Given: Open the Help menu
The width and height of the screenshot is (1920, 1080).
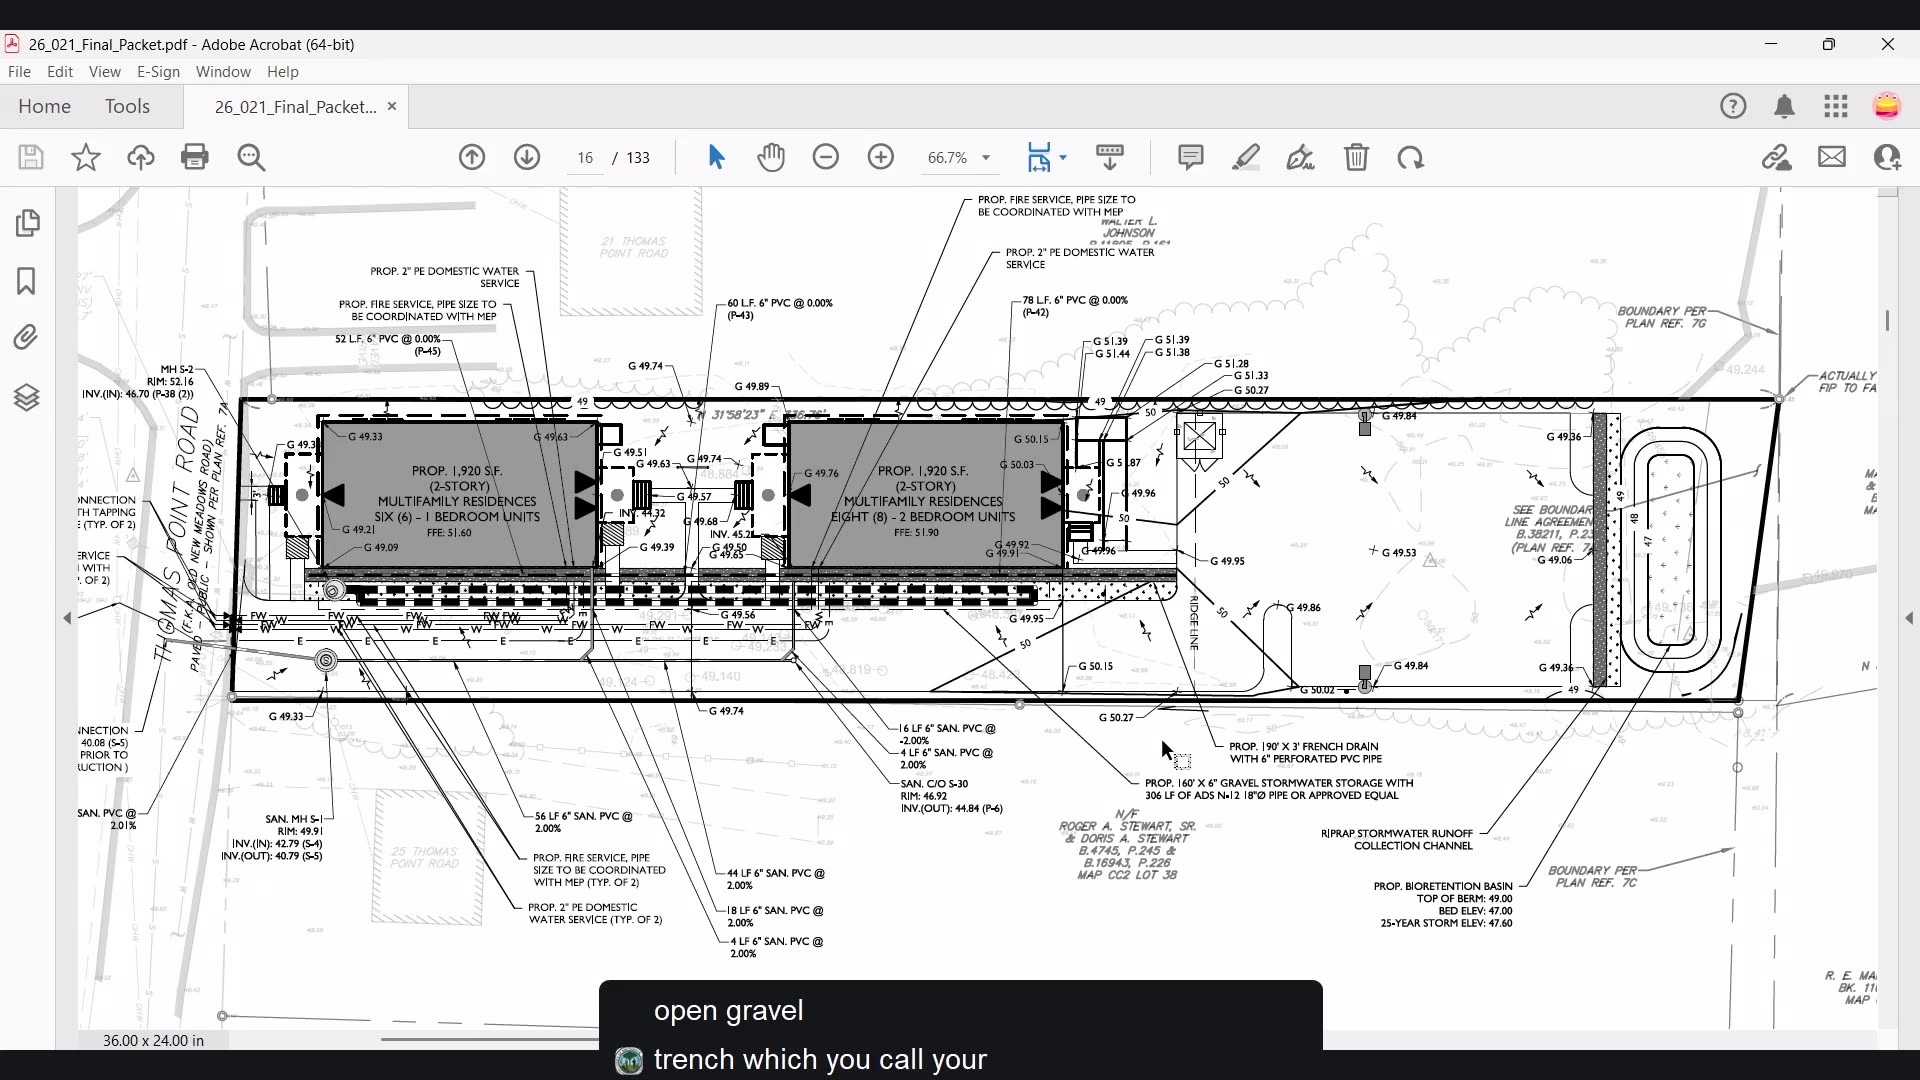Looking at the screenshot, I should coord(283,72).
